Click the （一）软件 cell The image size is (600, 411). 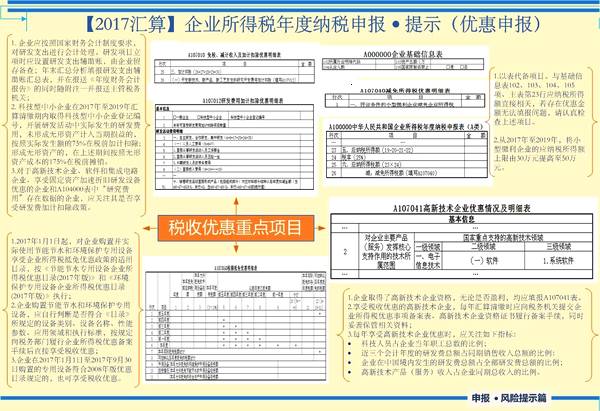[x=483, y=261]
